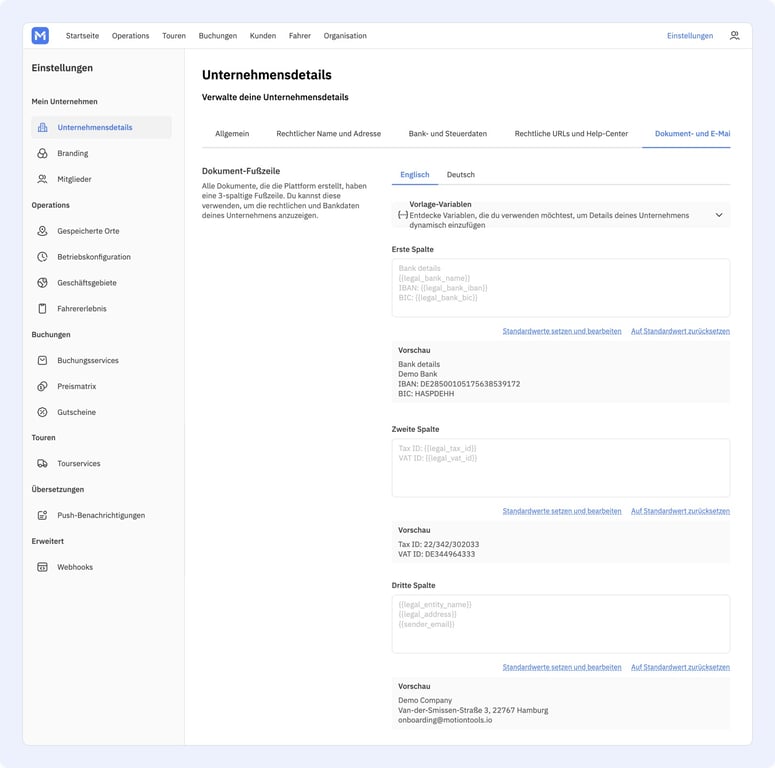Click the Tourservices truck icon

pos(43,464)
